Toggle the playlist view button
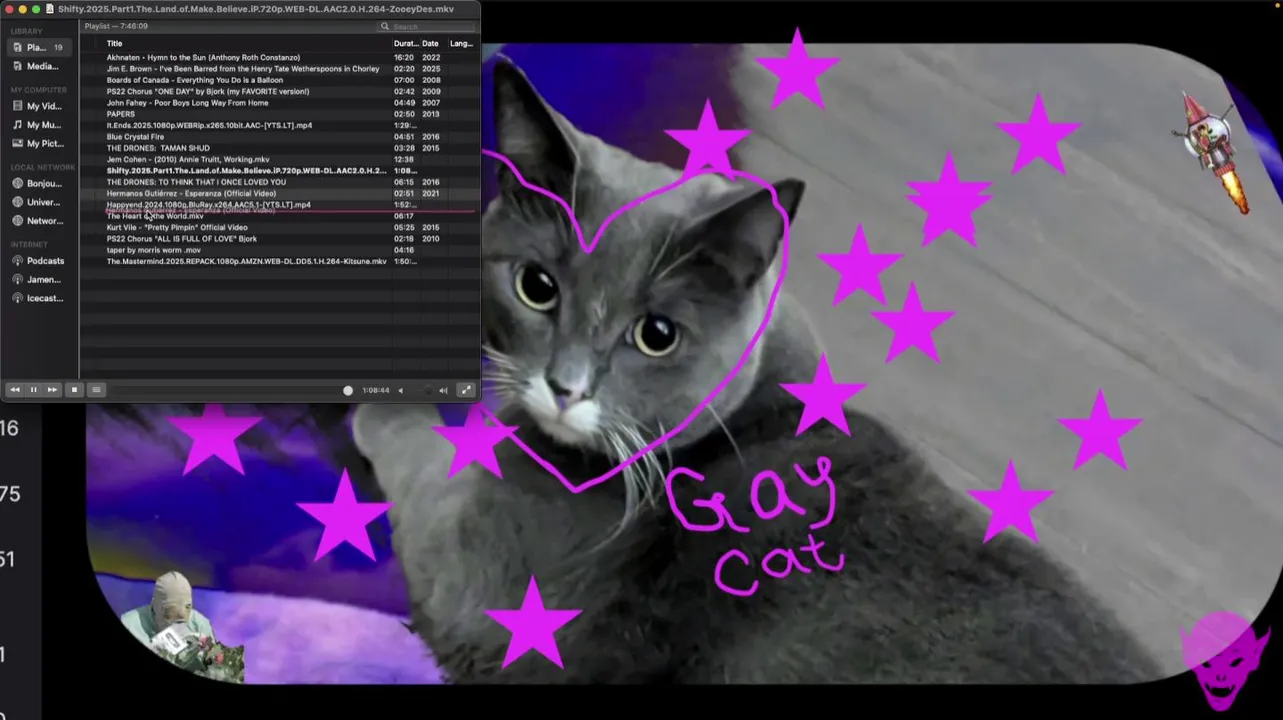 click(x=96, y=390)
